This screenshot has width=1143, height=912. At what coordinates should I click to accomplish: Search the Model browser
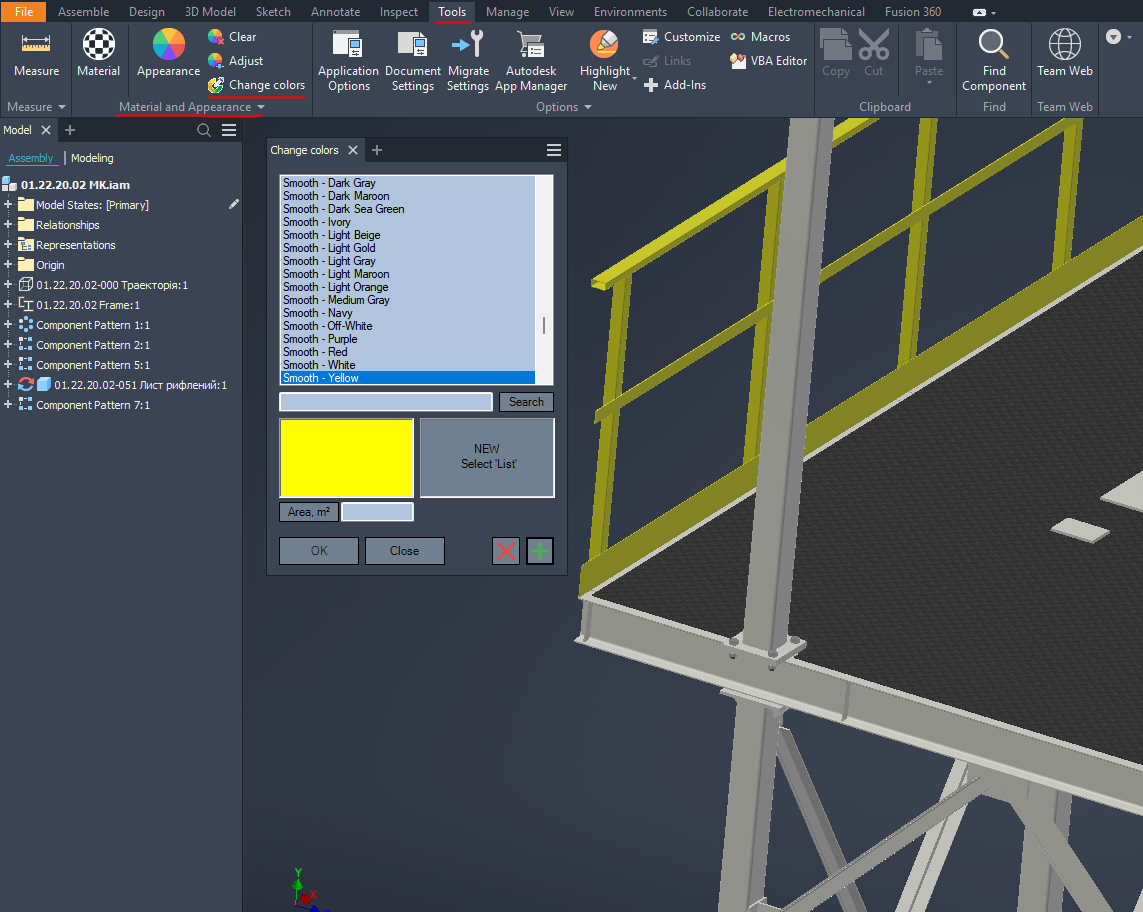pyautogui.click(x=204, y=130)
